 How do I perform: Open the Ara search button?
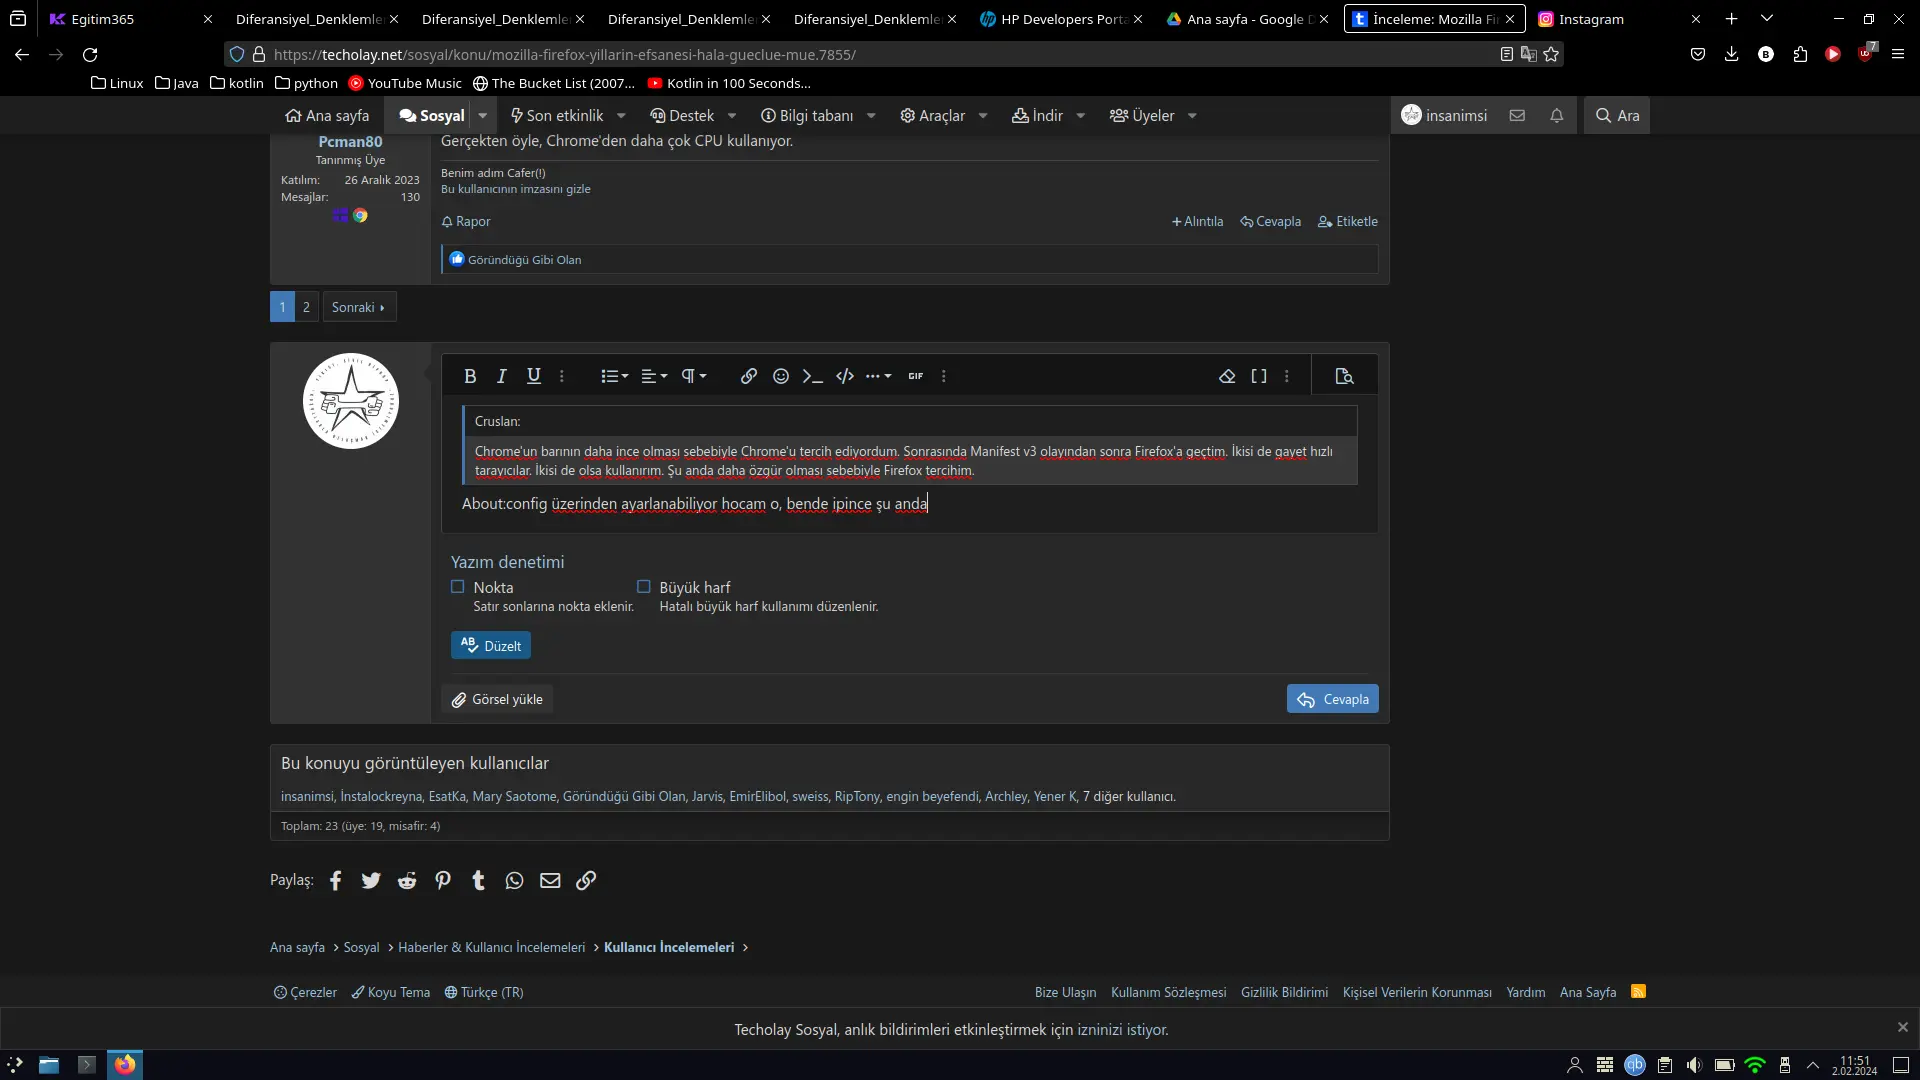(1617, 116)
